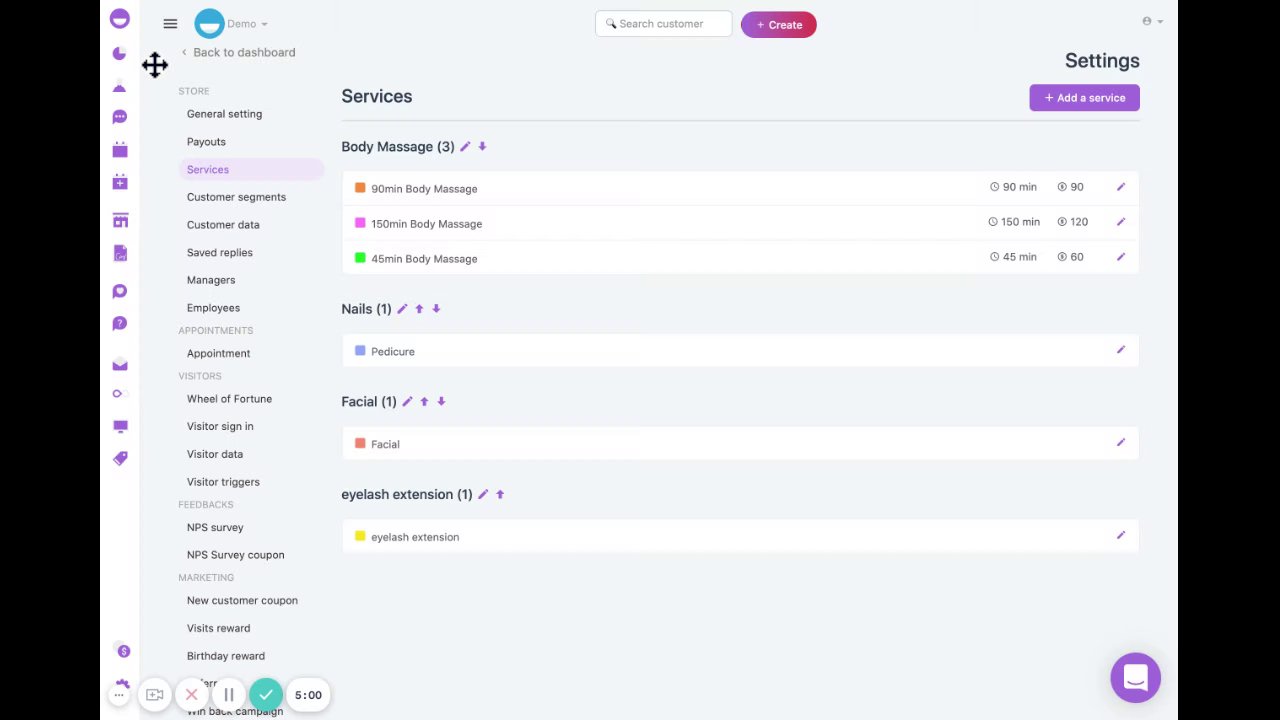The height and width of the screenshot is (720, 1280).
Task: Pause the screen recording
Action: [229, 695]
